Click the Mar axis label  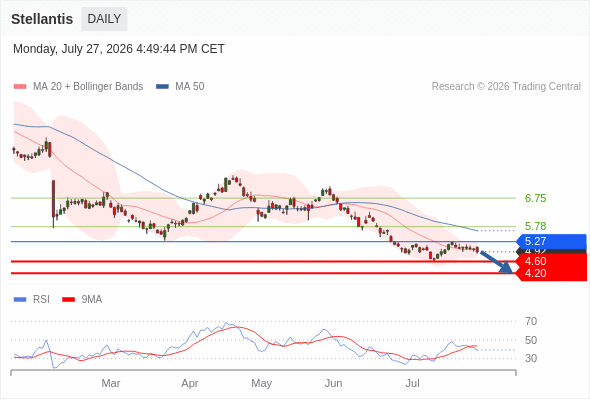coord(111,383)
